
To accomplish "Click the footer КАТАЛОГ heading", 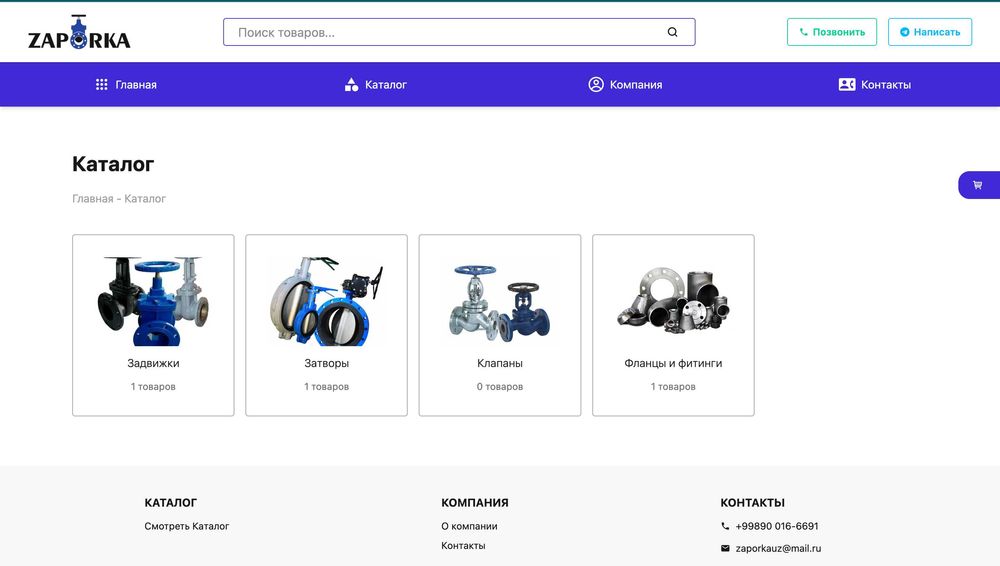I will click(170, 503).
